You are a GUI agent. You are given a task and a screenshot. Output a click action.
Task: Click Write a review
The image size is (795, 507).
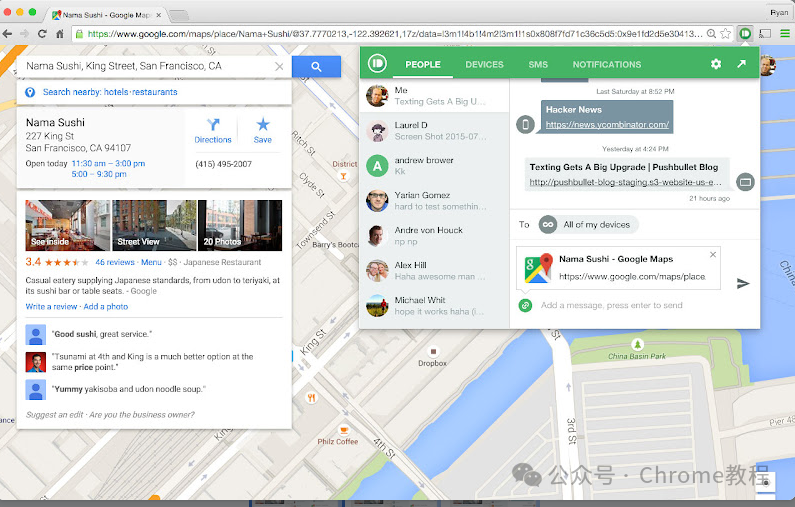pyautogui.click(x=51, y=307)
